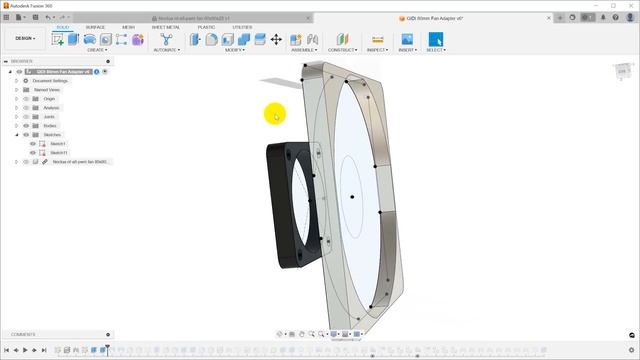Click the Select cursor icon
This screenshot has height=360, width=640.
coord(436,40)
